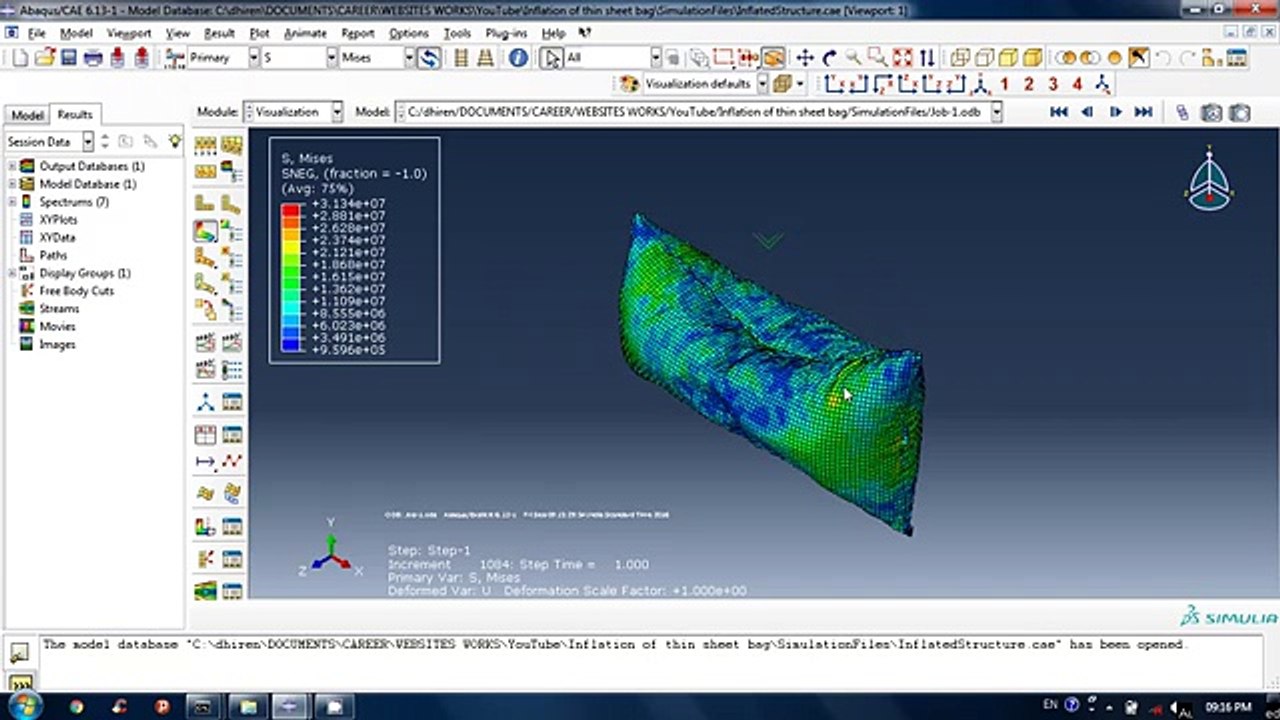Toggle the wireframe render style cube
Viewport: 1280px width, 720px height.
(x=960, y=58)
